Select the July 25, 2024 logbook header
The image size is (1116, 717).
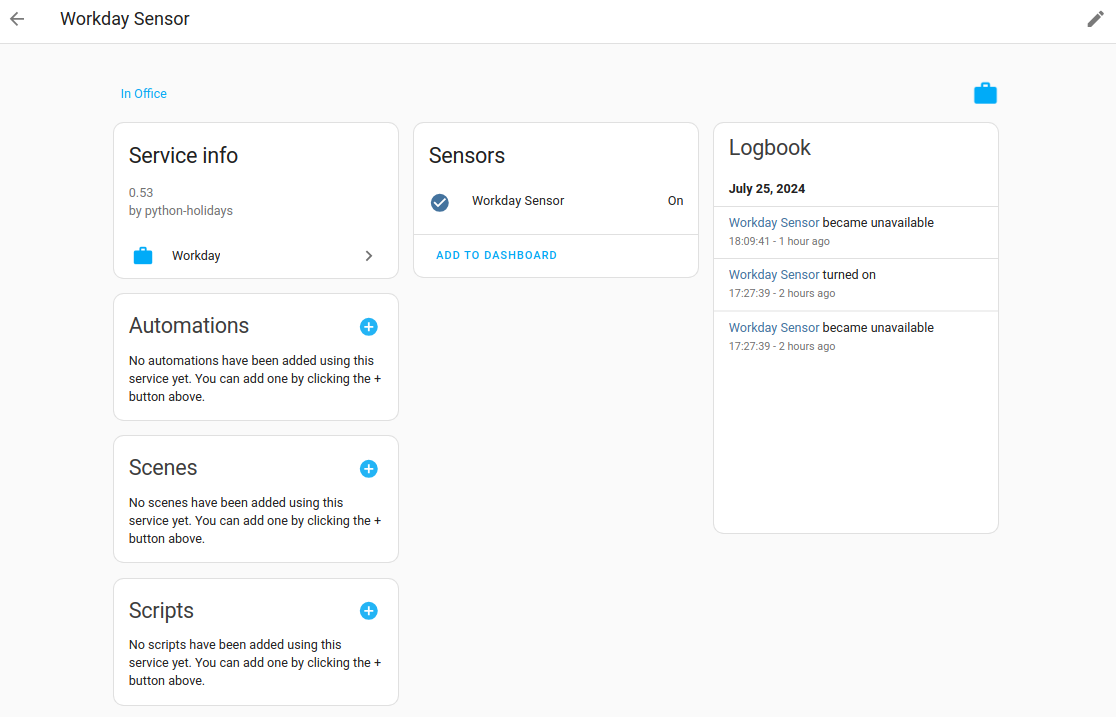pyautogui.click(x=767, y=188)
